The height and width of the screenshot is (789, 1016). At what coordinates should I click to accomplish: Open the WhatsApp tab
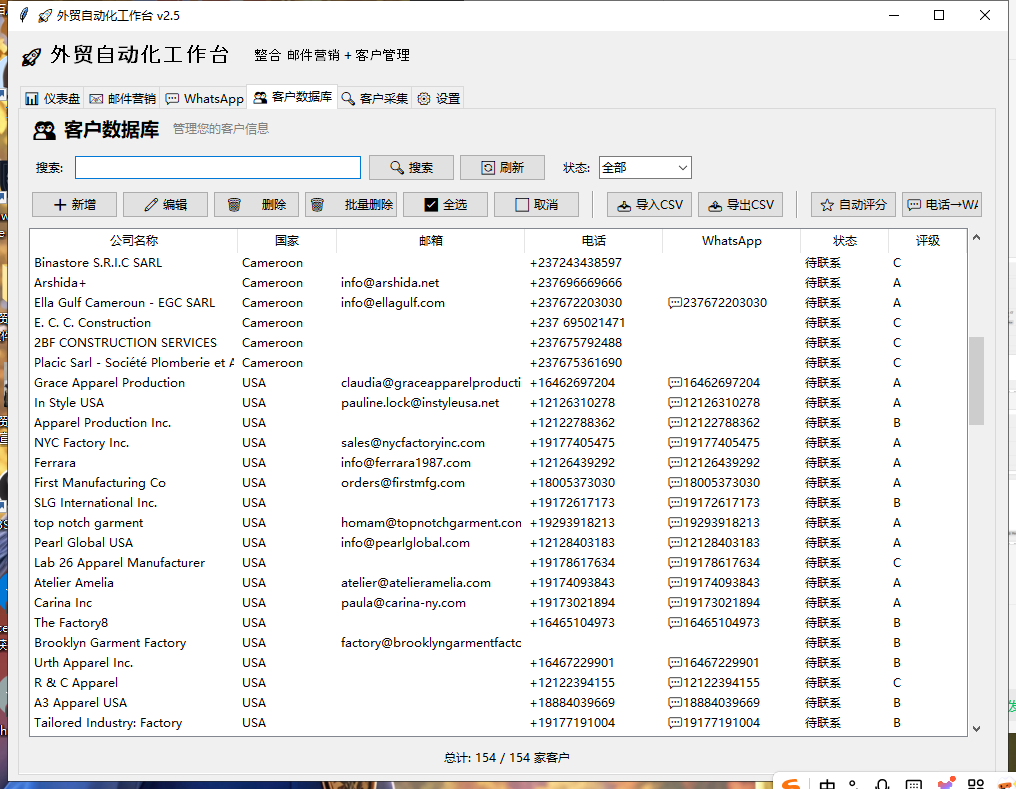pyautogui.click(x=204, y=98)
